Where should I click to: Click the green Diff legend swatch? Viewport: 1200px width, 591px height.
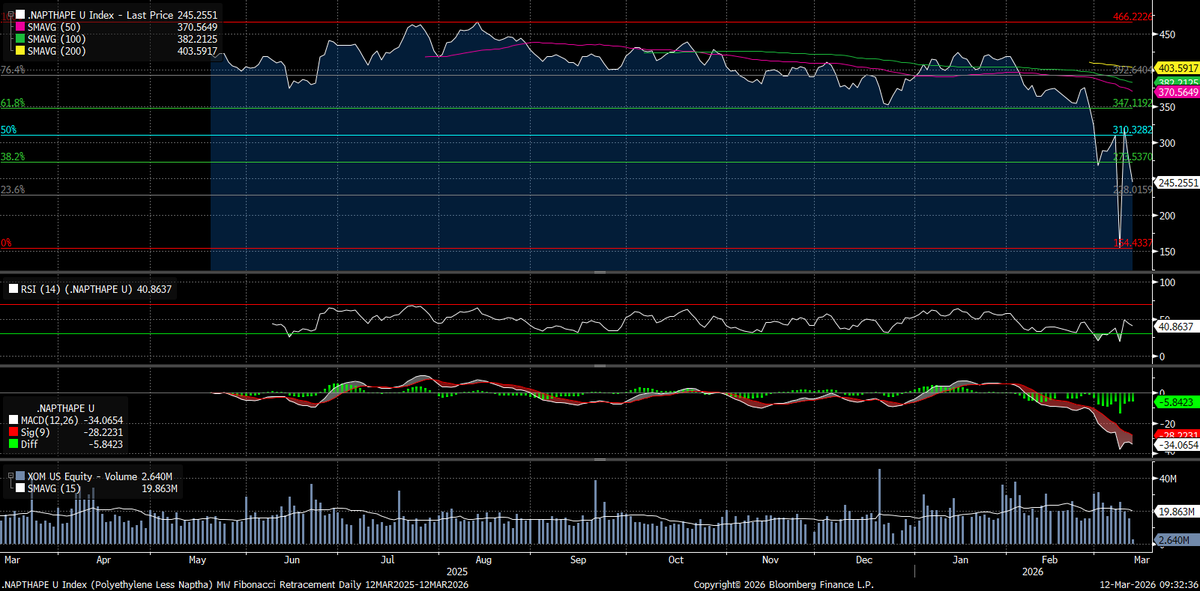coord(13,444)
